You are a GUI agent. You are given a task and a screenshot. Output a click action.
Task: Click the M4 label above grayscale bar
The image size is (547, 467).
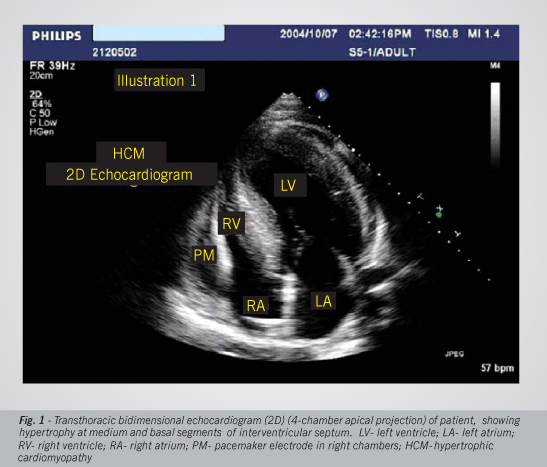pos(495,66)
